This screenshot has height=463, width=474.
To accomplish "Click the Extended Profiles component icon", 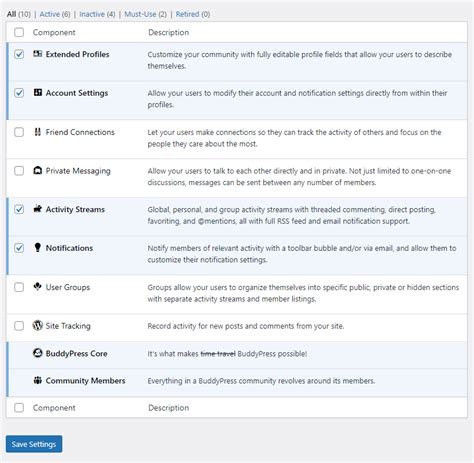I will point(38,54).
